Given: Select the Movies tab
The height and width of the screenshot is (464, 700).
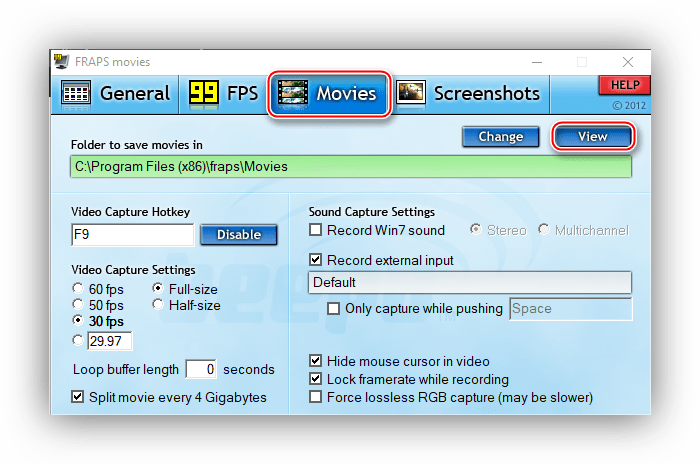Looking at the screenshot, I should pyautogui.click(x=329, y=94).
